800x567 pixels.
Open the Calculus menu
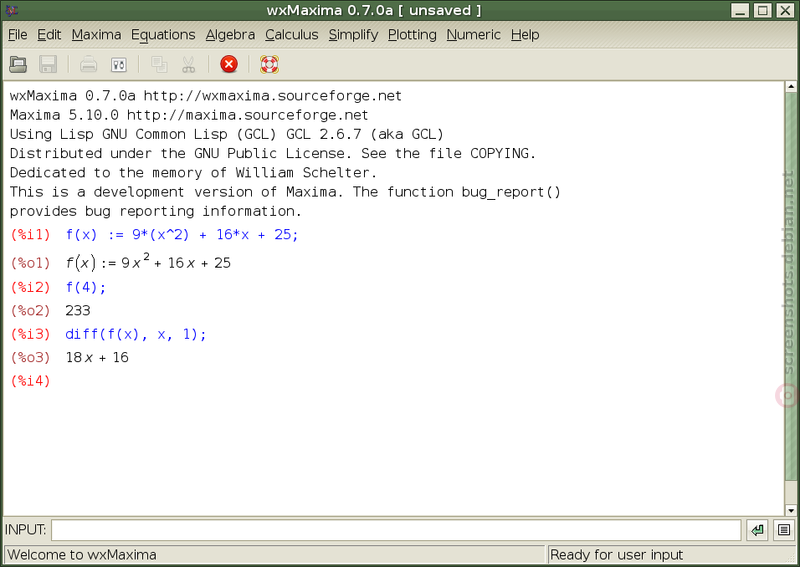pyautogui.click(x=291, y=35)
